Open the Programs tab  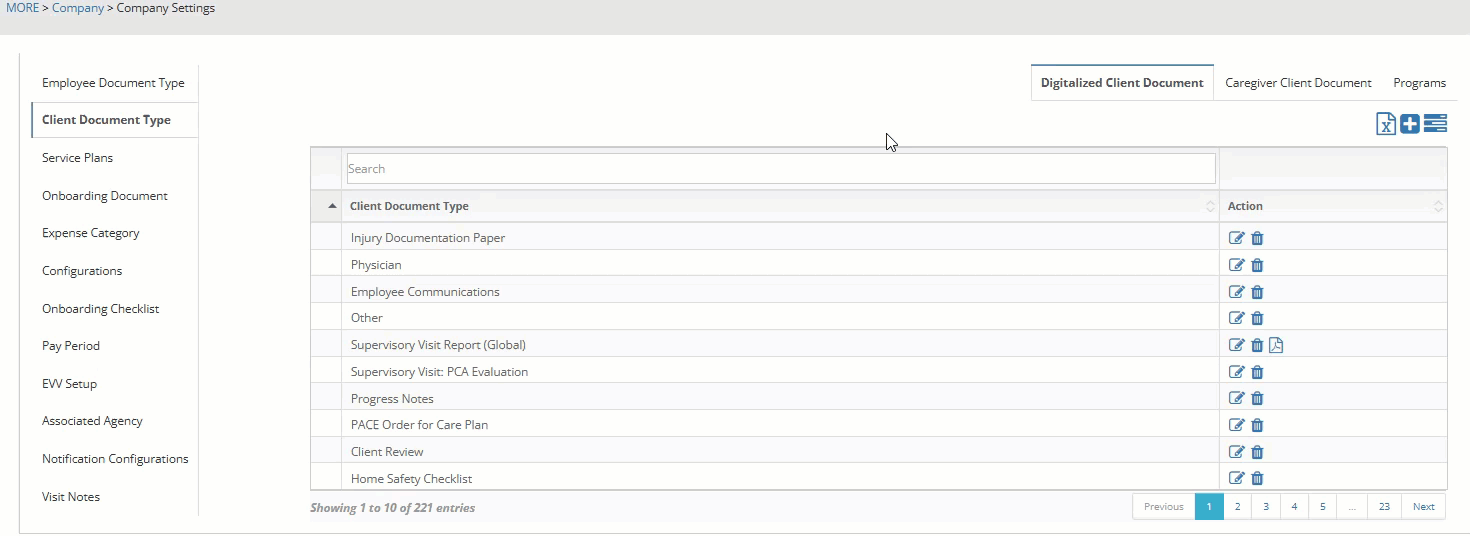pyautogui.click(x=1419, y=83)
